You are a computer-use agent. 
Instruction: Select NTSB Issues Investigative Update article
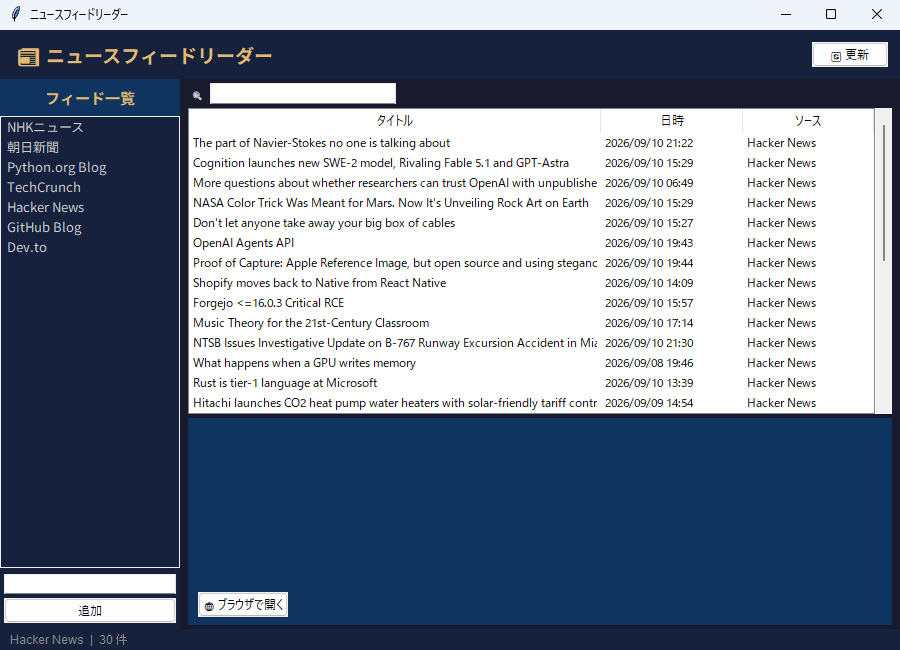click(531, 343)
